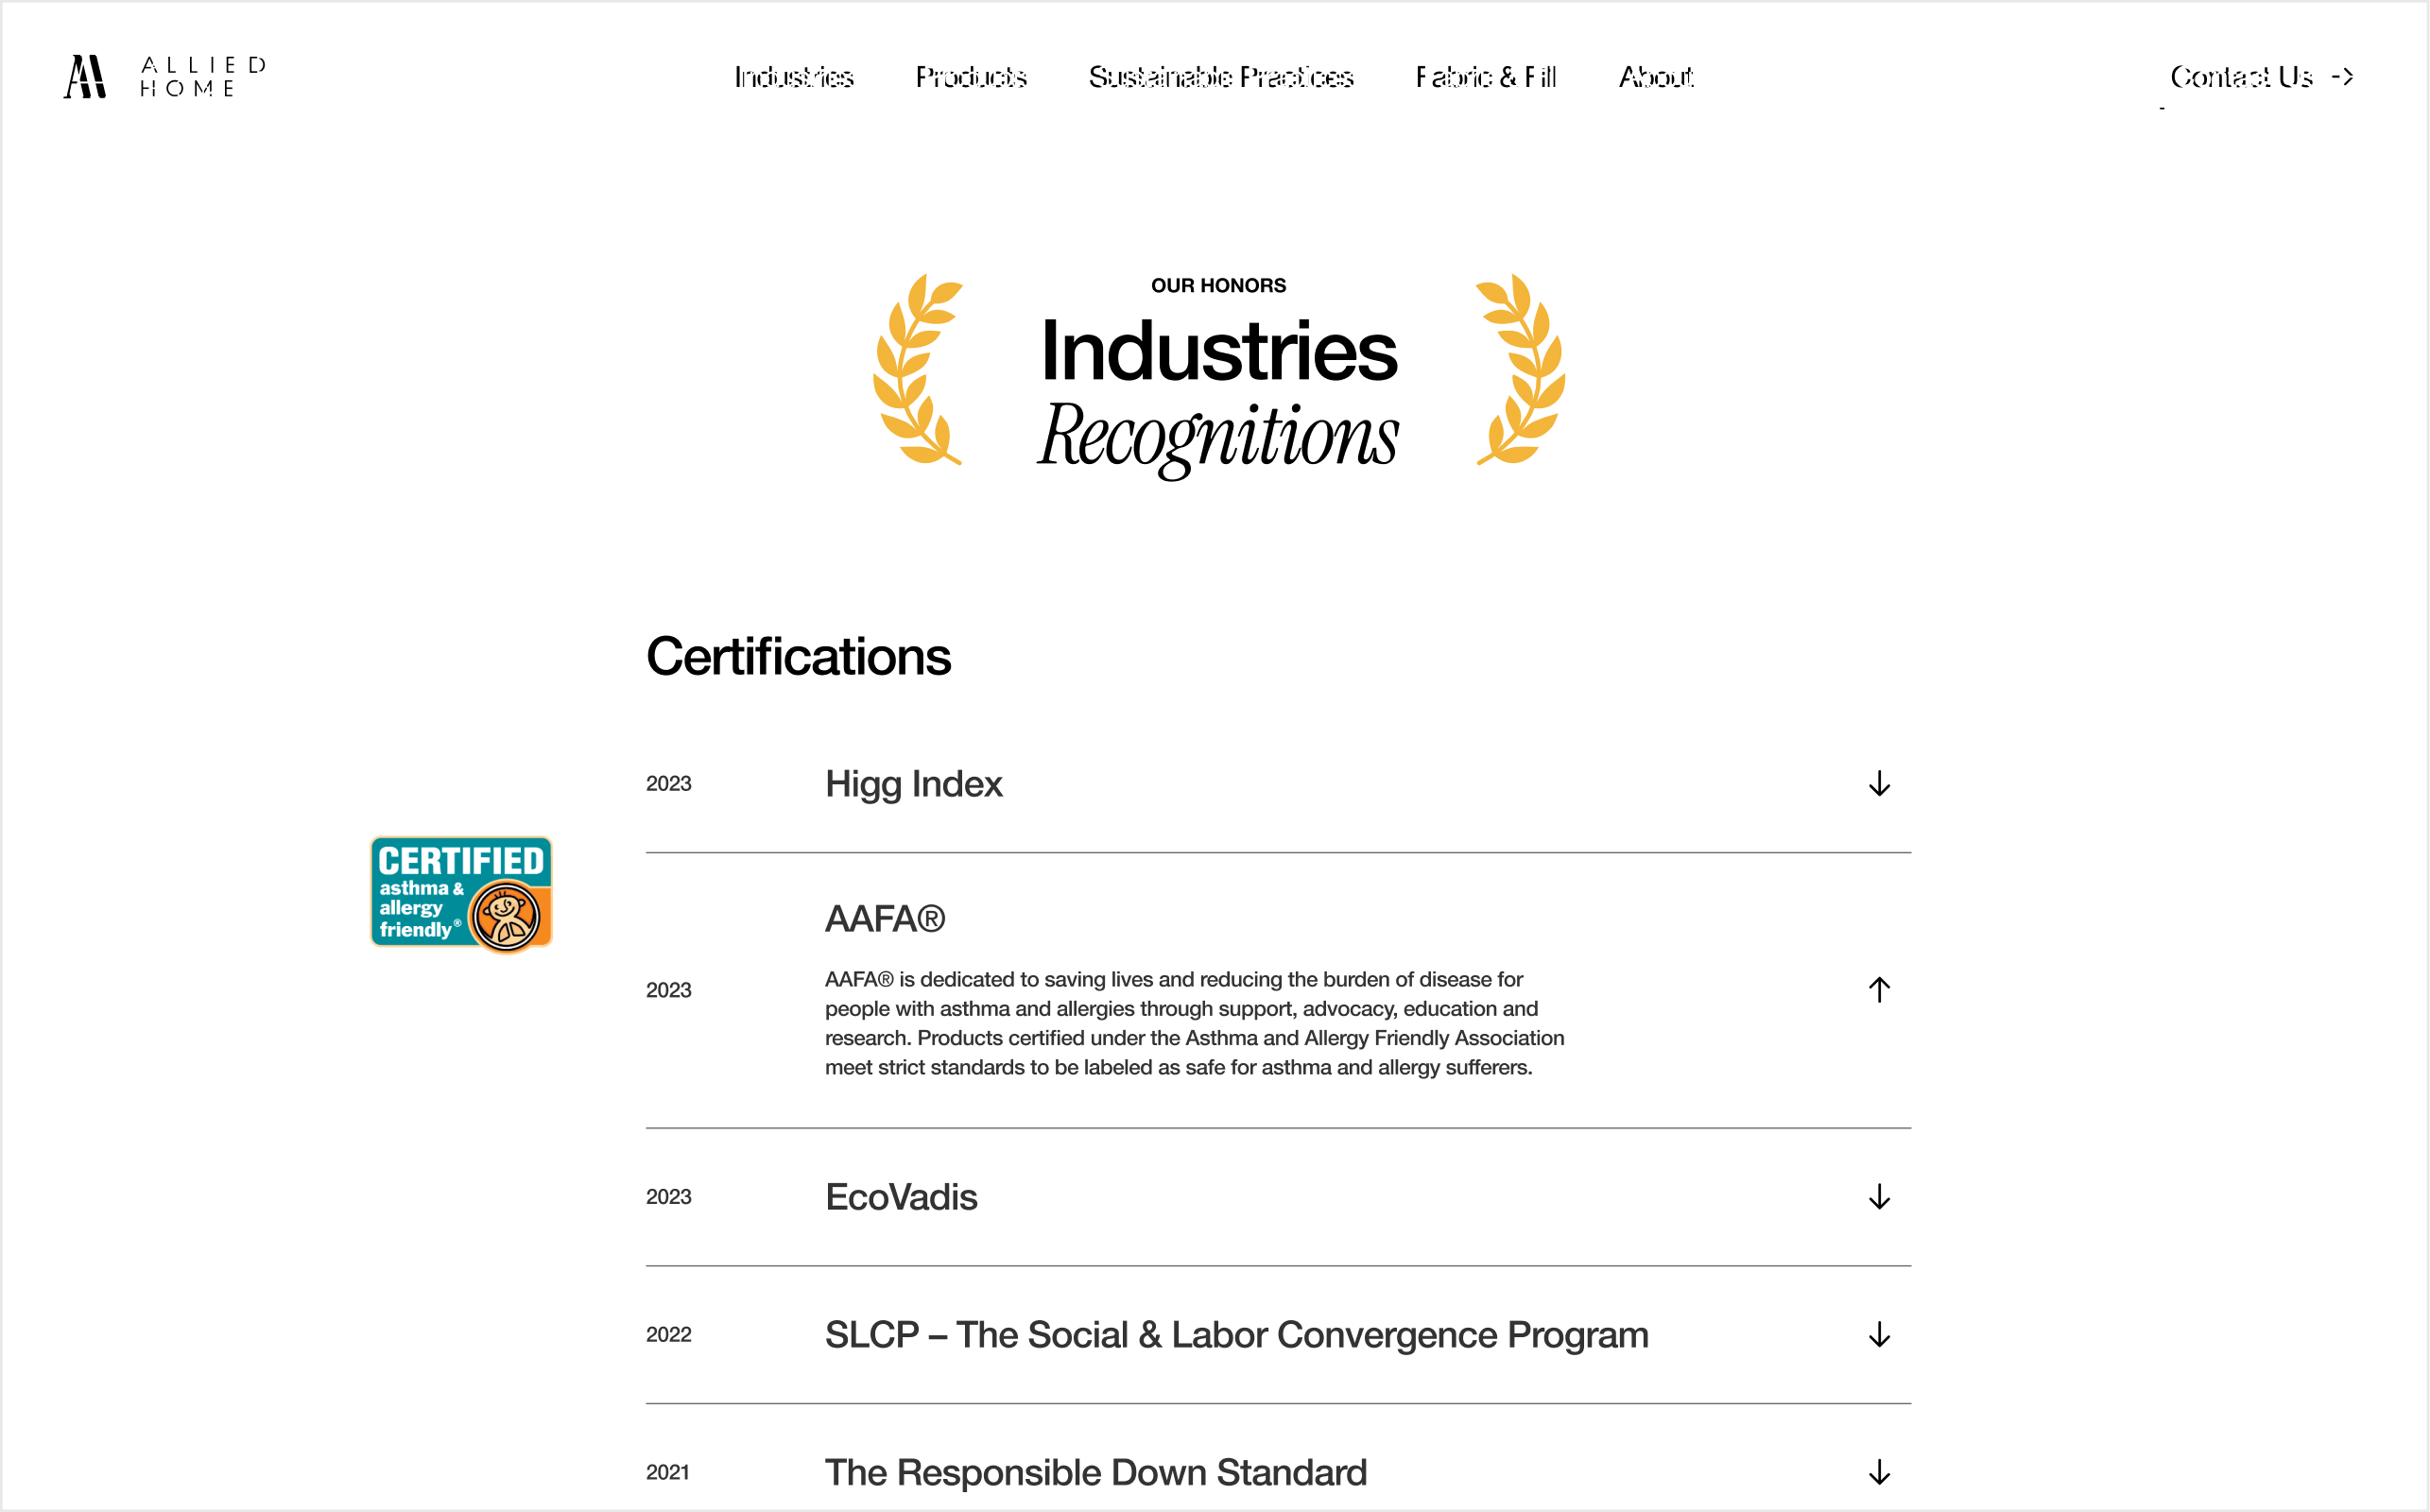Image resolution: width=2430 pixels, height=1512 pixels.
Task: Click the Contact Us link
Action: point(2240,77)
